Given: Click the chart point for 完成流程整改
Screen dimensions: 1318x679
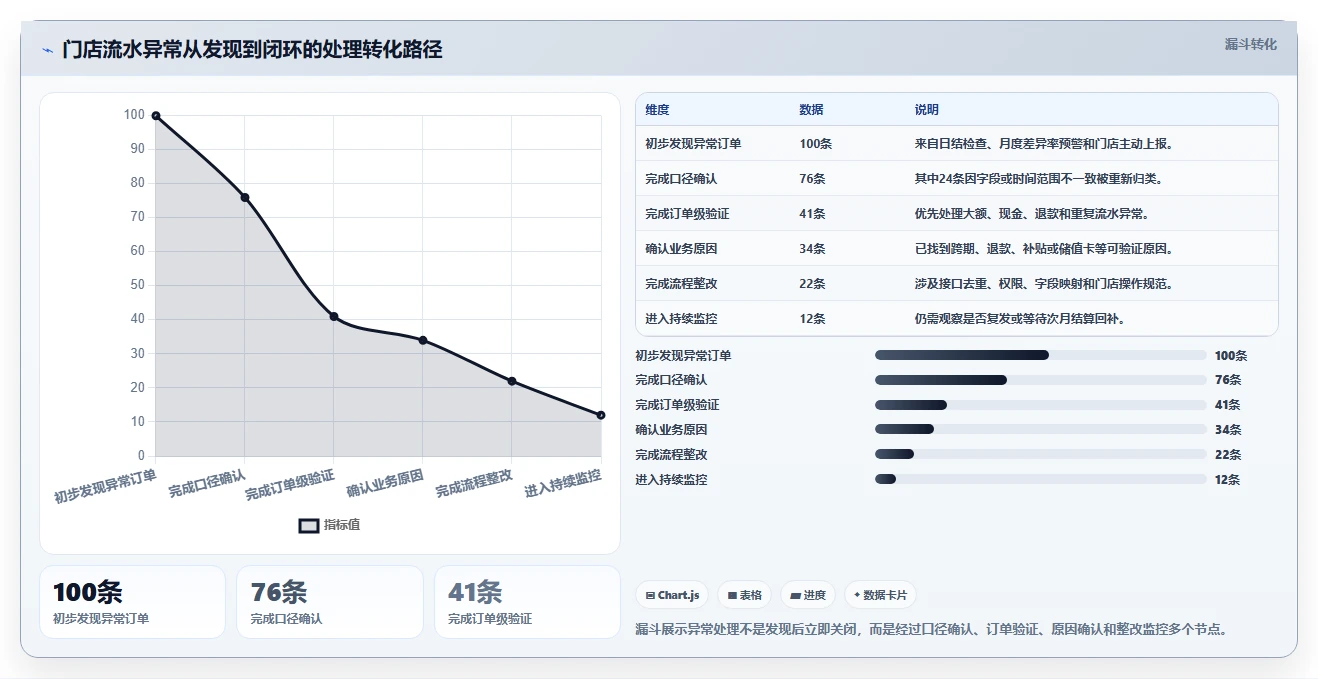Looking at the screenshot, I should (x=512, y=381).
